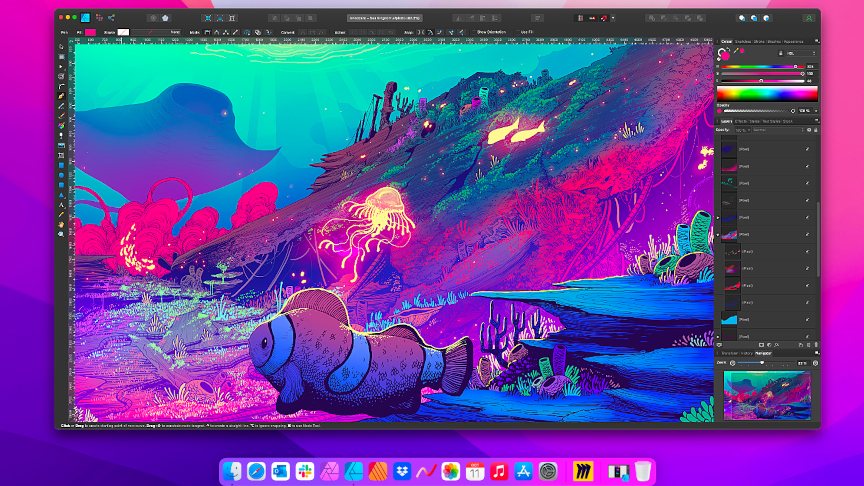Open Affinity Photo from the Dock
This screenshot has height=486, width=864.
click(330, 472)
